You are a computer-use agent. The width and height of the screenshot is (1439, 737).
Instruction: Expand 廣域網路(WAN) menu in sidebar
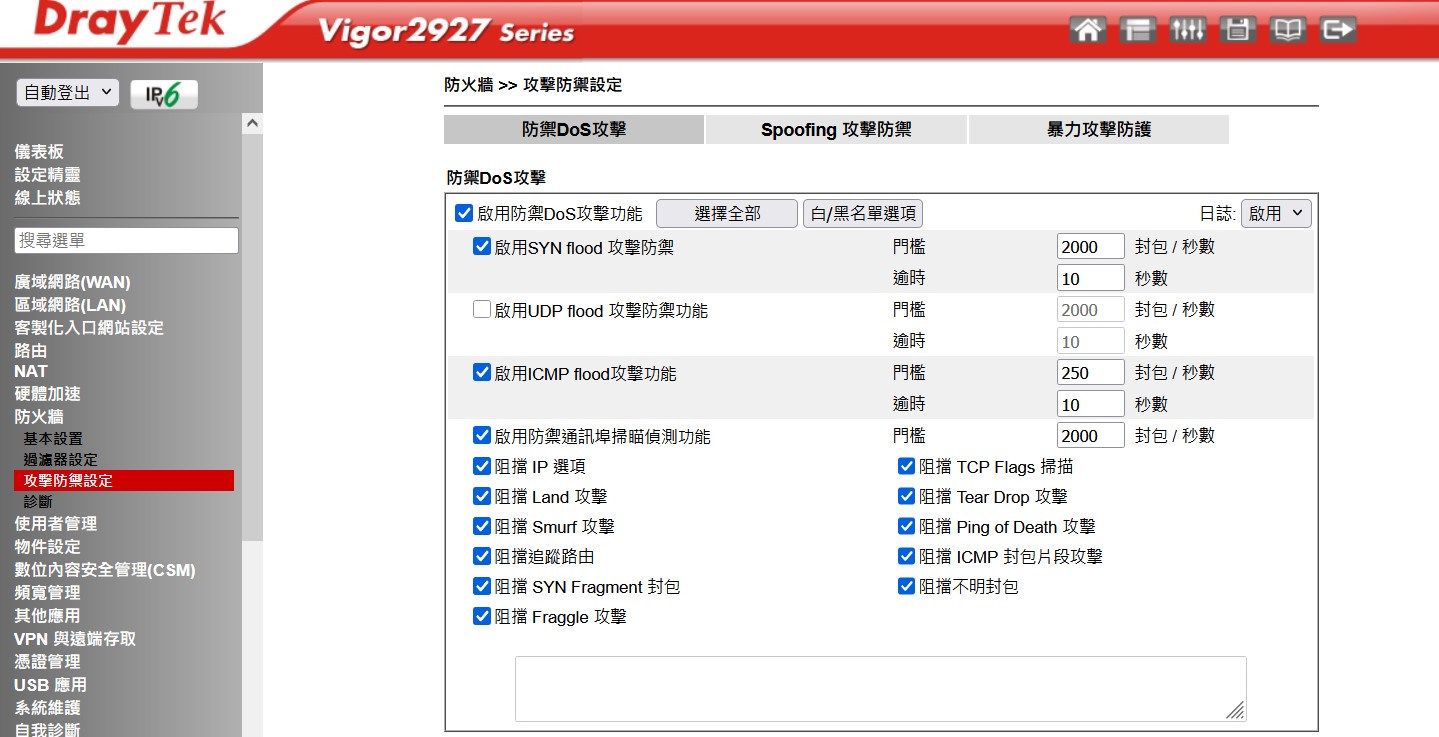(72, 282)
